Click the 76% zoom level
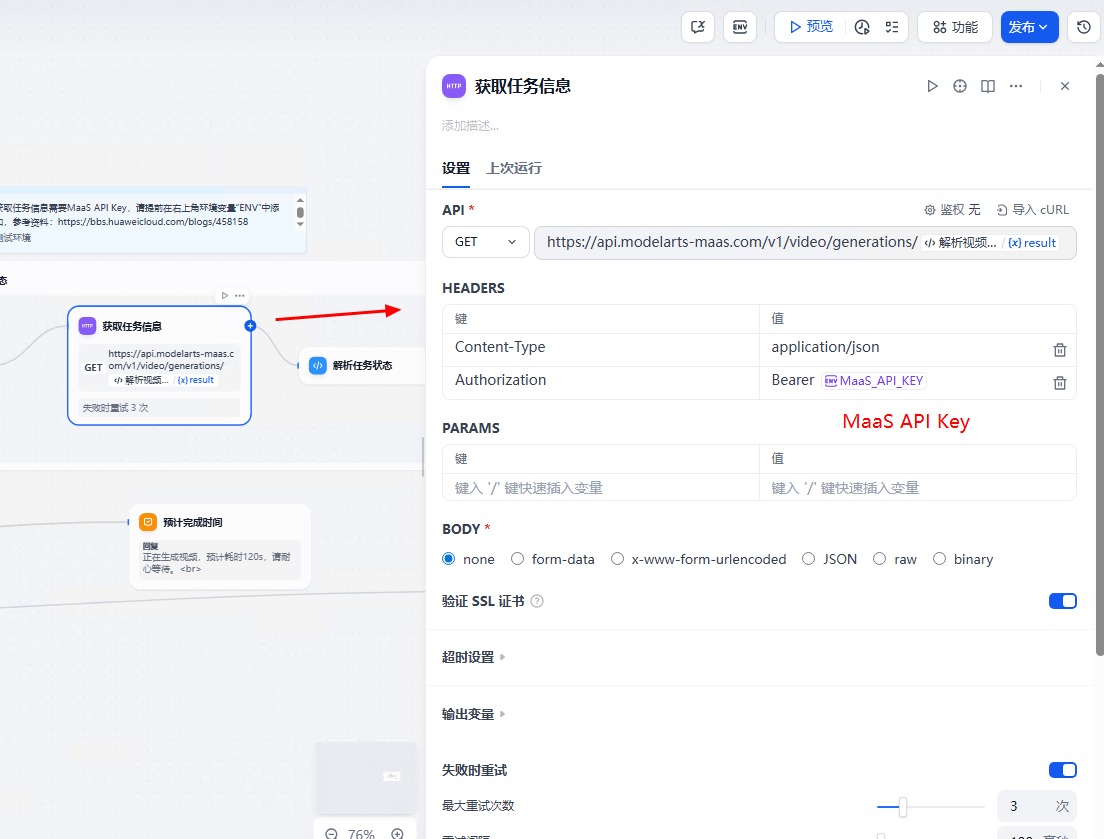 coord(361,834)
